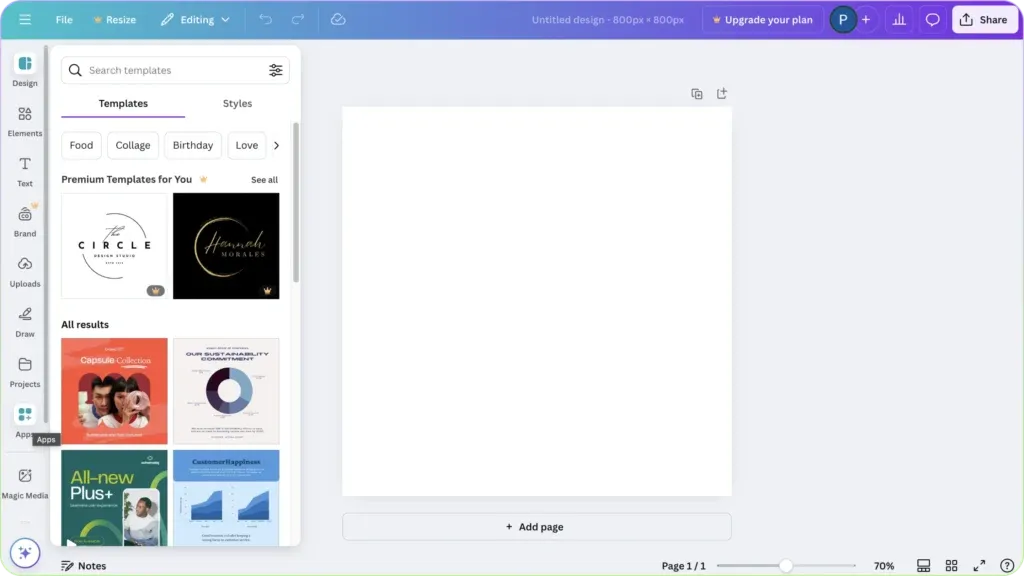This screenshot has height=576, width=1024.
Task: Select the Capsule Collection template thumbnail
Action: (x=114, y=390)
